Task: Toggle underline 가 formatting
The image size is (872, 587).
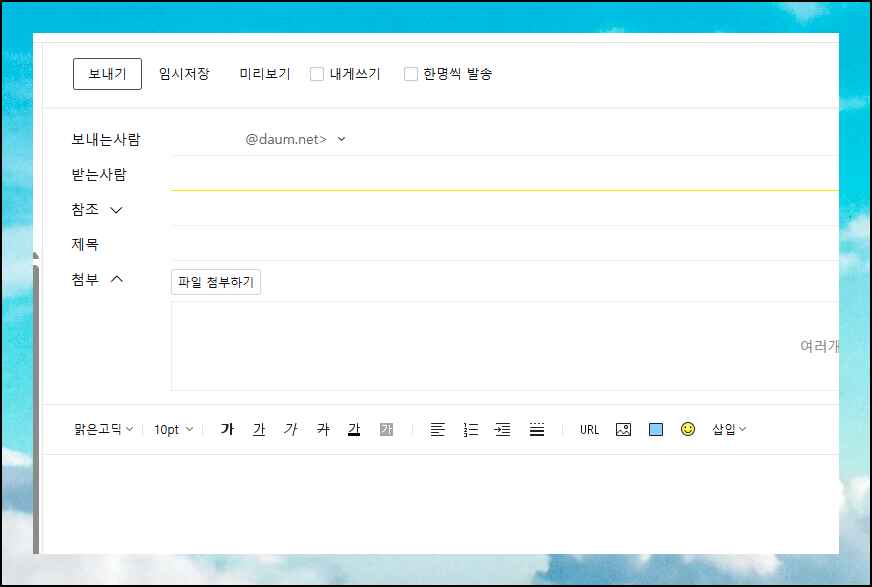Action: (259, 429)
